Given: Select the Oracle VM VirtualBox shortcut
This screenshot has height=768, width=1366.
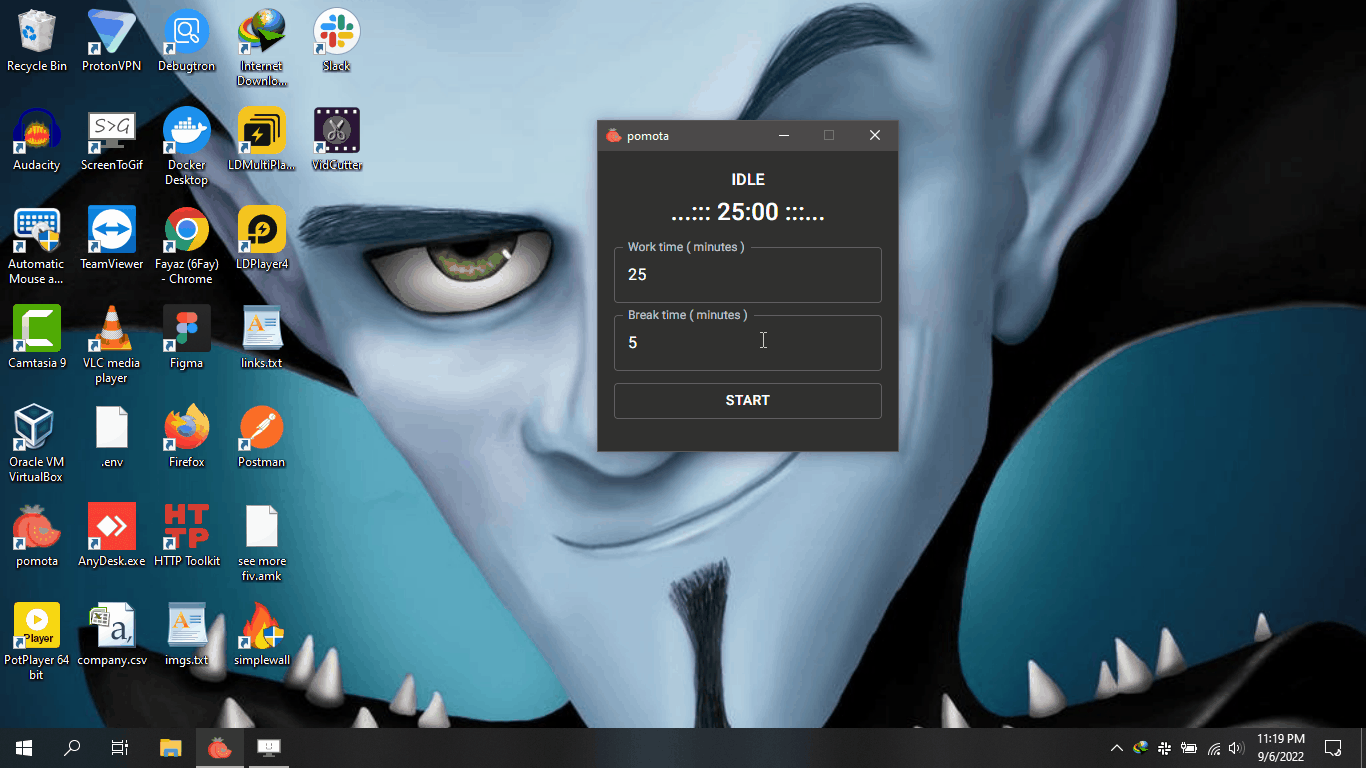Looking at the screenshot, I should coord(37,444).
